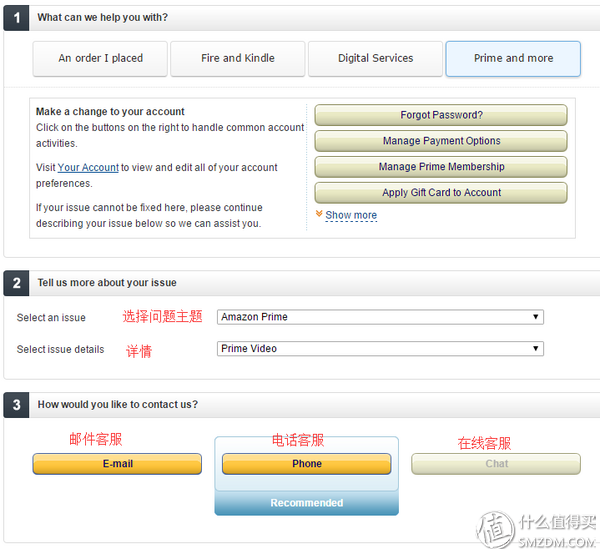Open the Digital Services tab
This screenshot has height=554, width=600.
(x=375, y=59)
